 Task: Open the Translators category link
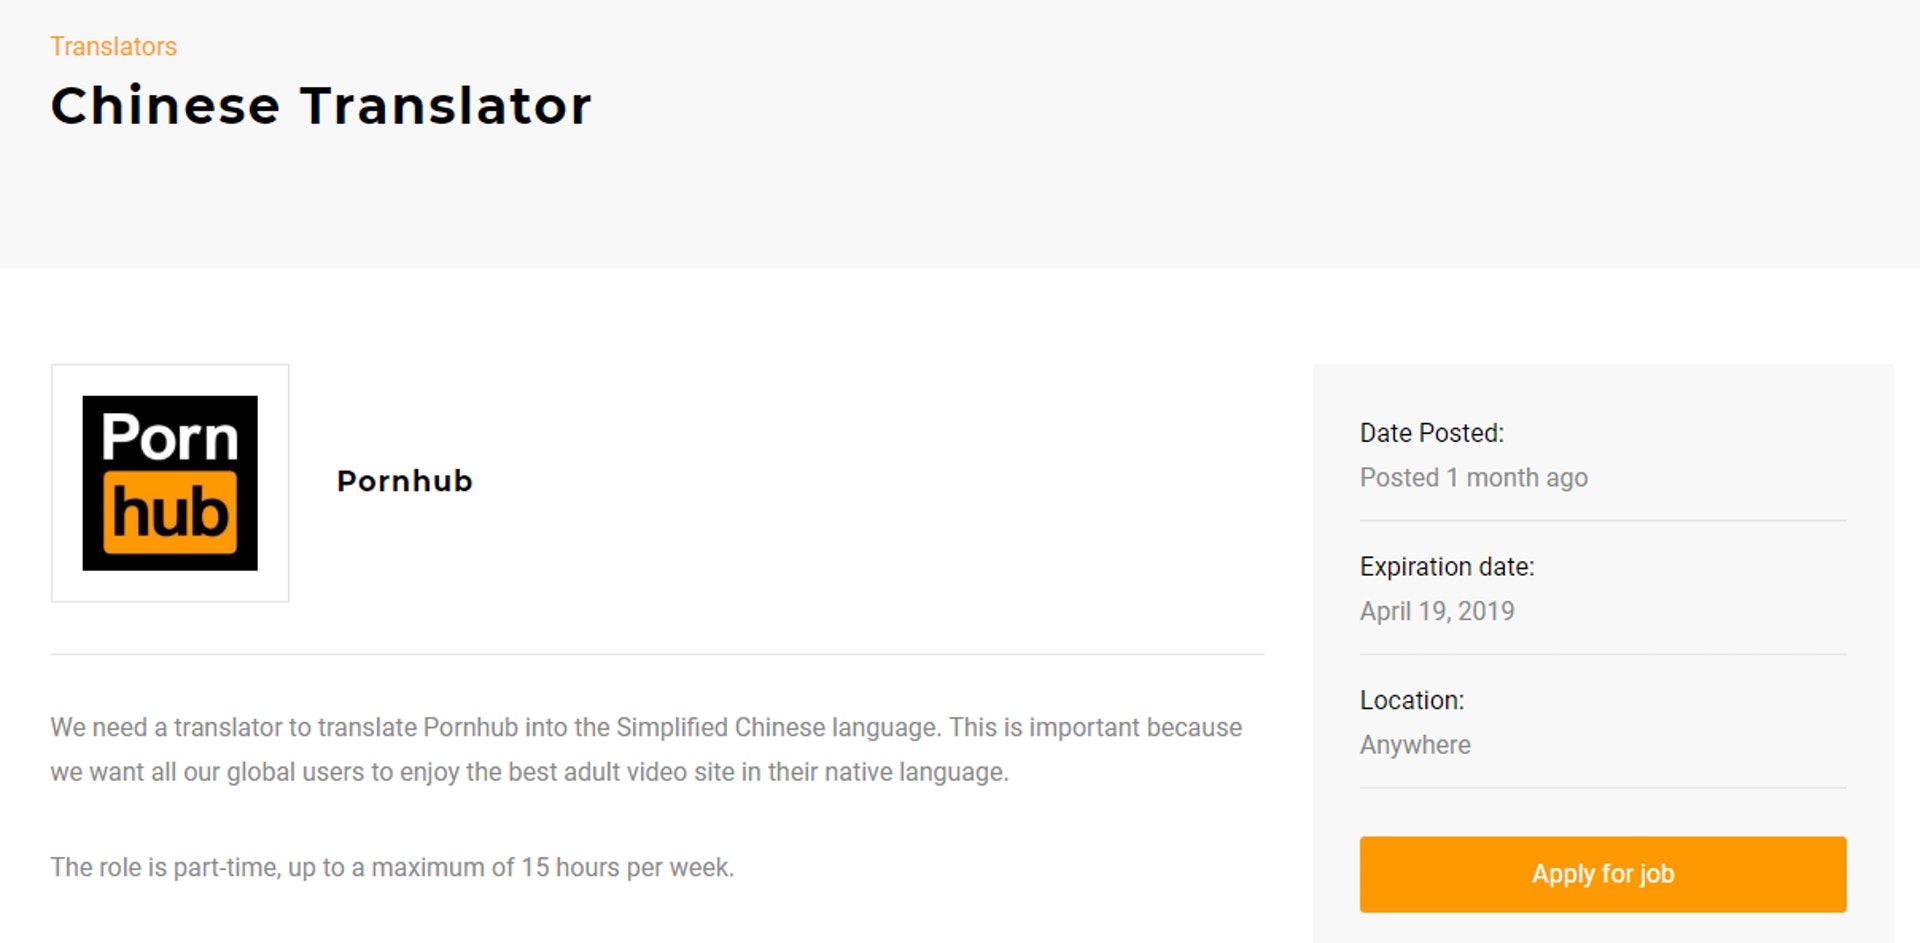[x=113, y=47]
